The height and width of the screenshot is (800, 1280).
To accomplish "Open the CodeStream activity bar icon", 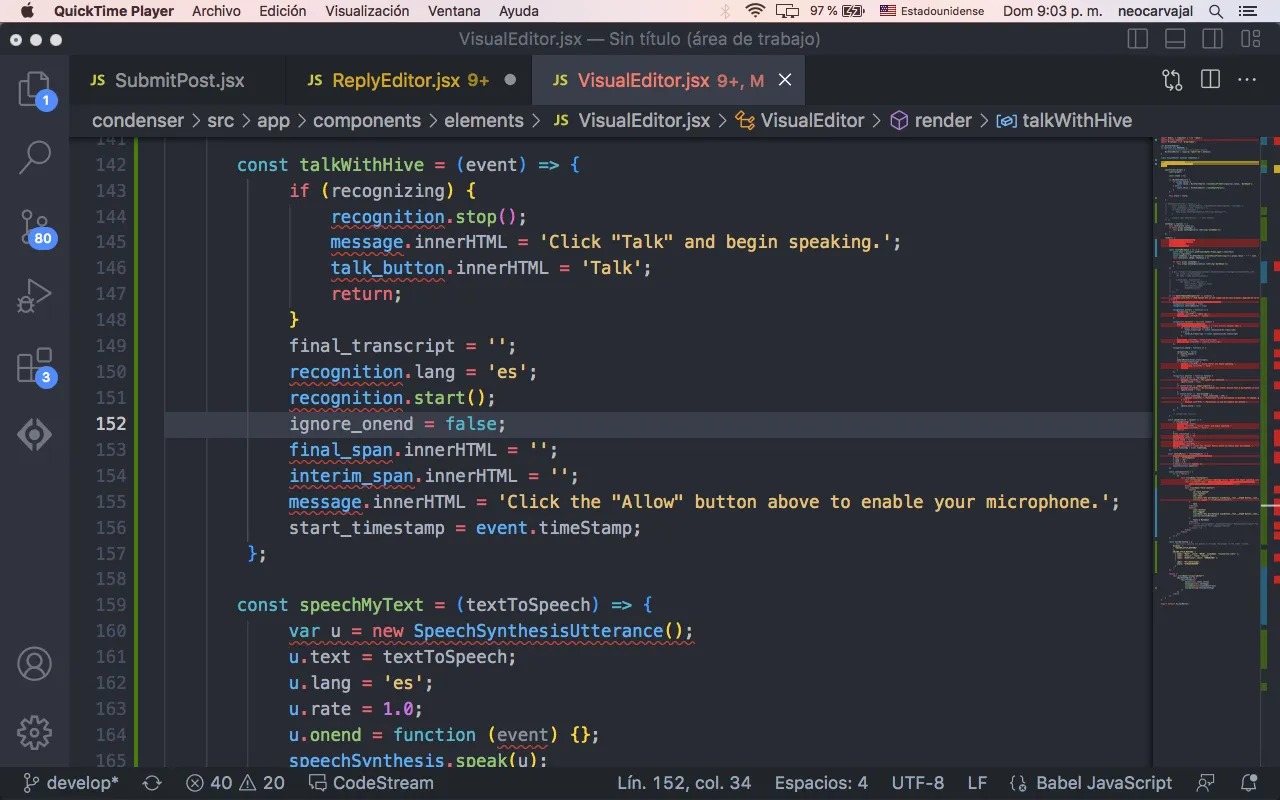I will coord(34,435).
